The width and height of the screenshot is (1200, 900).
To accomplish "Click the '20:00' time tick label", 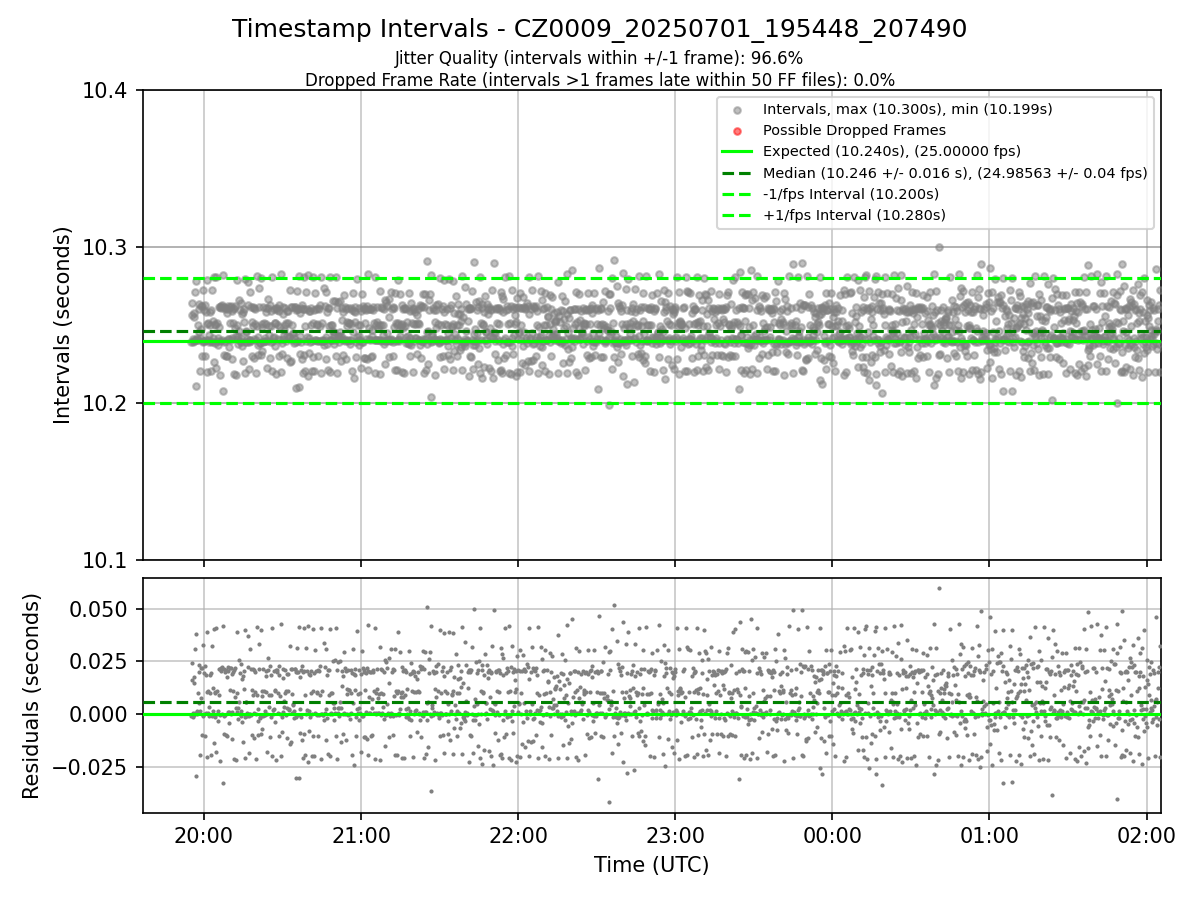I will 204,834.
